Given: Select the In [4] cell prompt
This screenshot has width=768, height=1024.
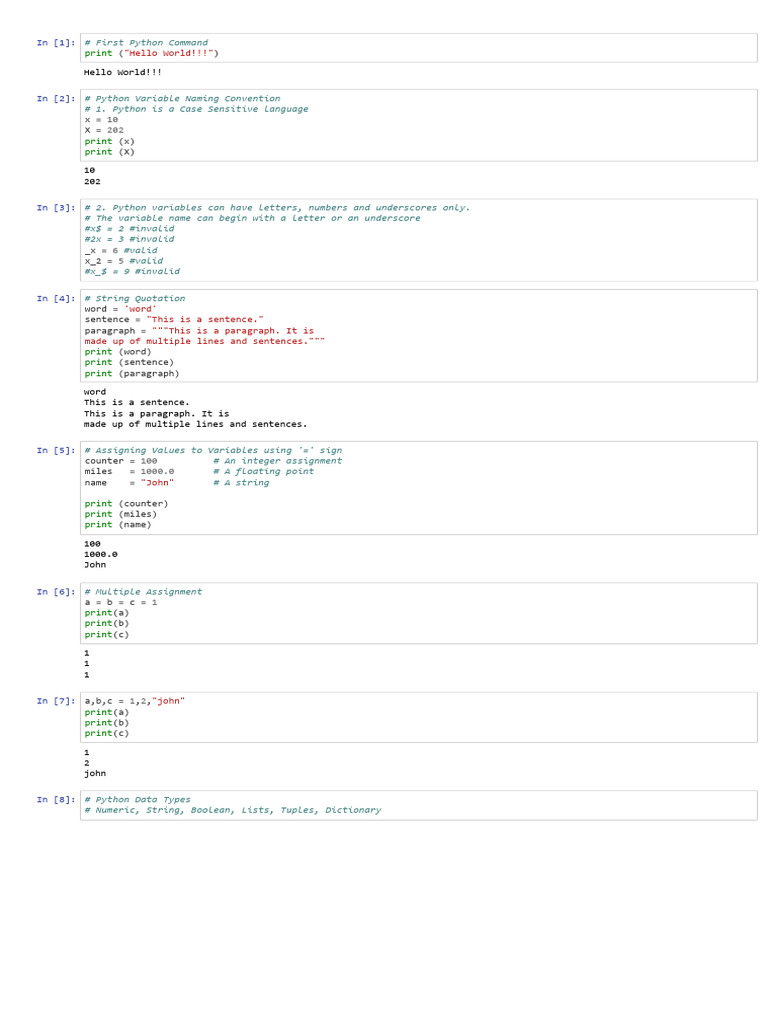Looking at the screenshot, I should coord(56,298).
